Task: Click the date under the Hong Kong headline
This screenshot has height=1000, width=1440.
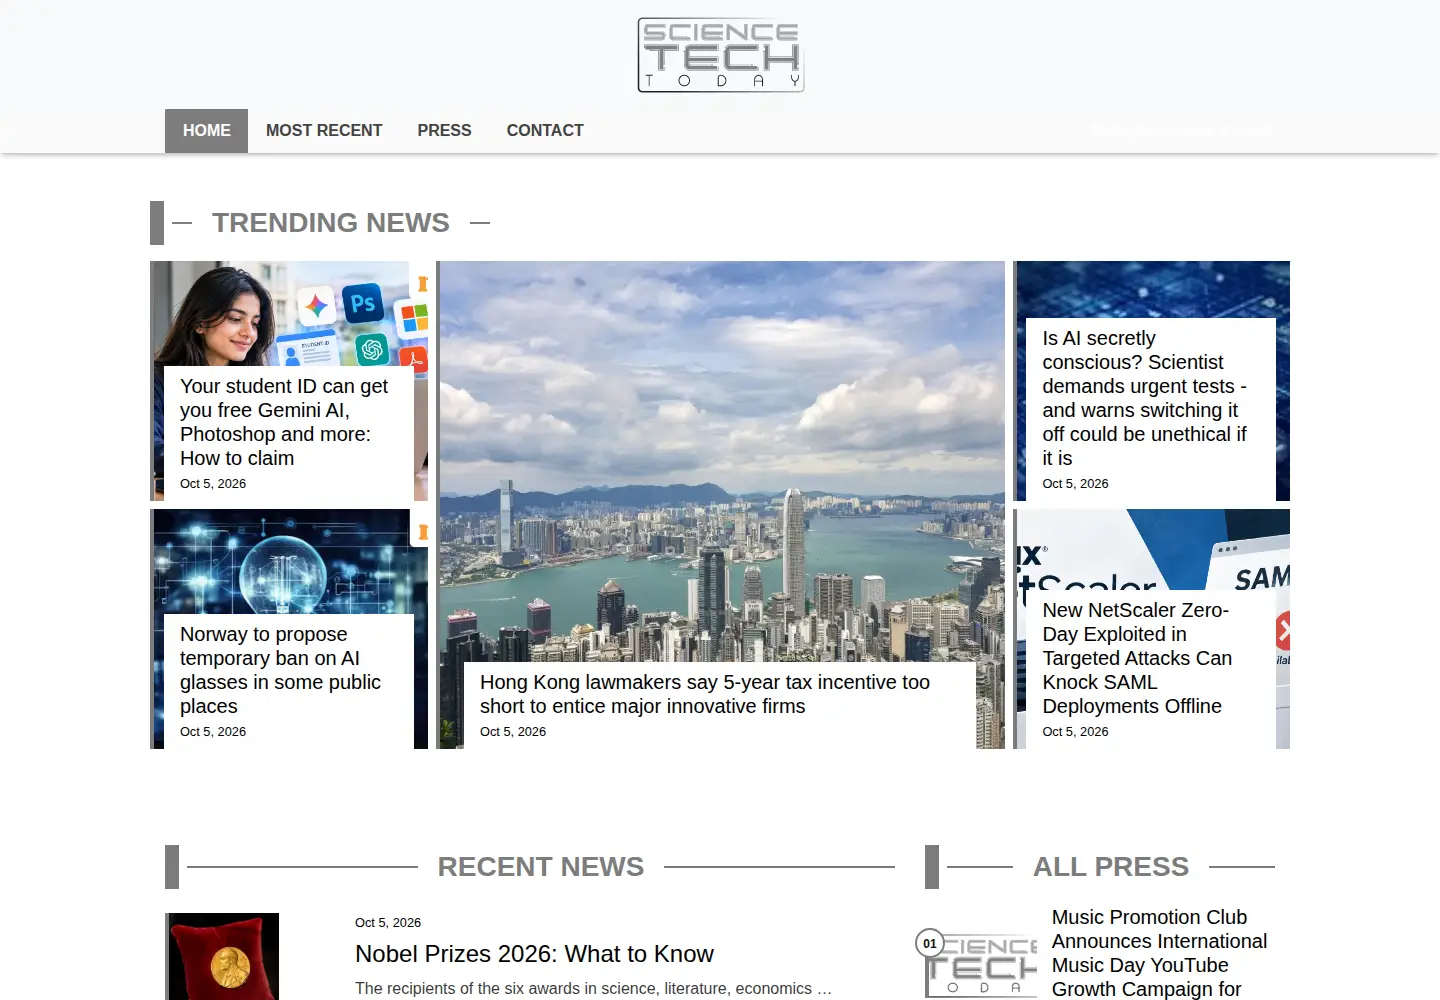Action: tap(513, 732)
